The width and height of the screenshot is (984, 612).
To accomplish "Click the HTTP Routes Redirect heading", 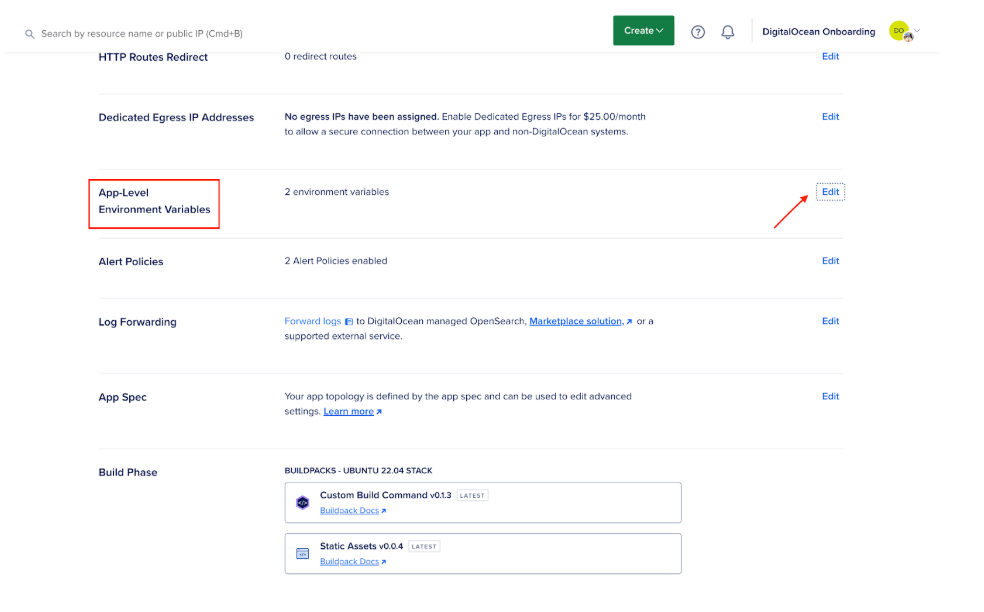I will 153,57.
